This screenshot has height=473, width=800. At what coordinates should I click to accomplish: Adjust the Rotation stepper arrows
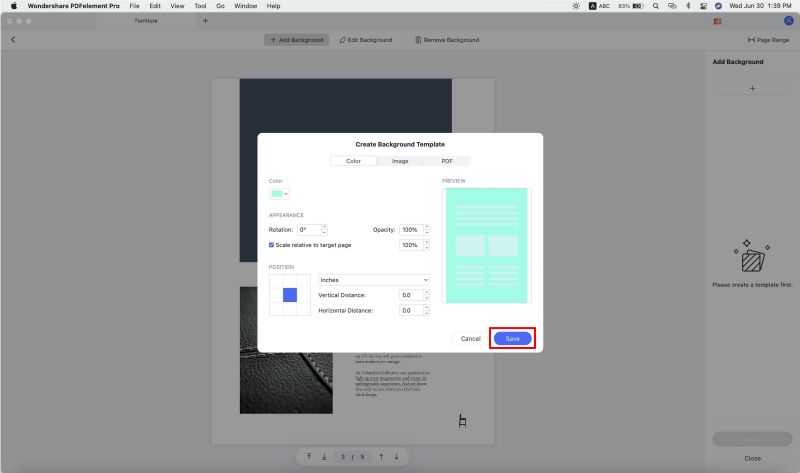coord(324,230)
